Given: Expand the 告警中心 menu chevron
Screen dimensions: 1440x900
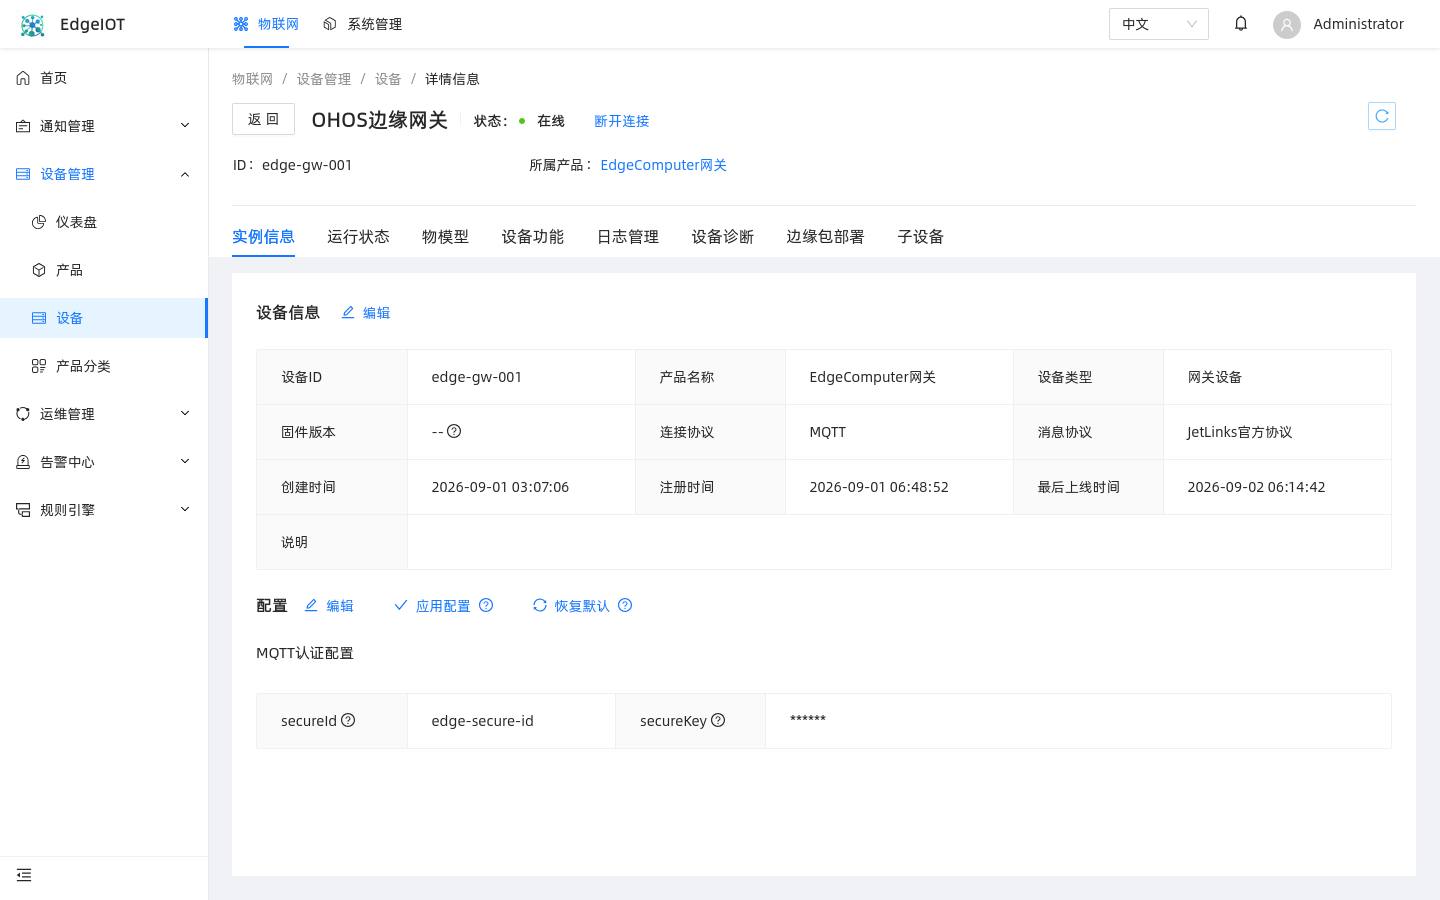Looking at the screenshot, I should [x=185, y=461].
